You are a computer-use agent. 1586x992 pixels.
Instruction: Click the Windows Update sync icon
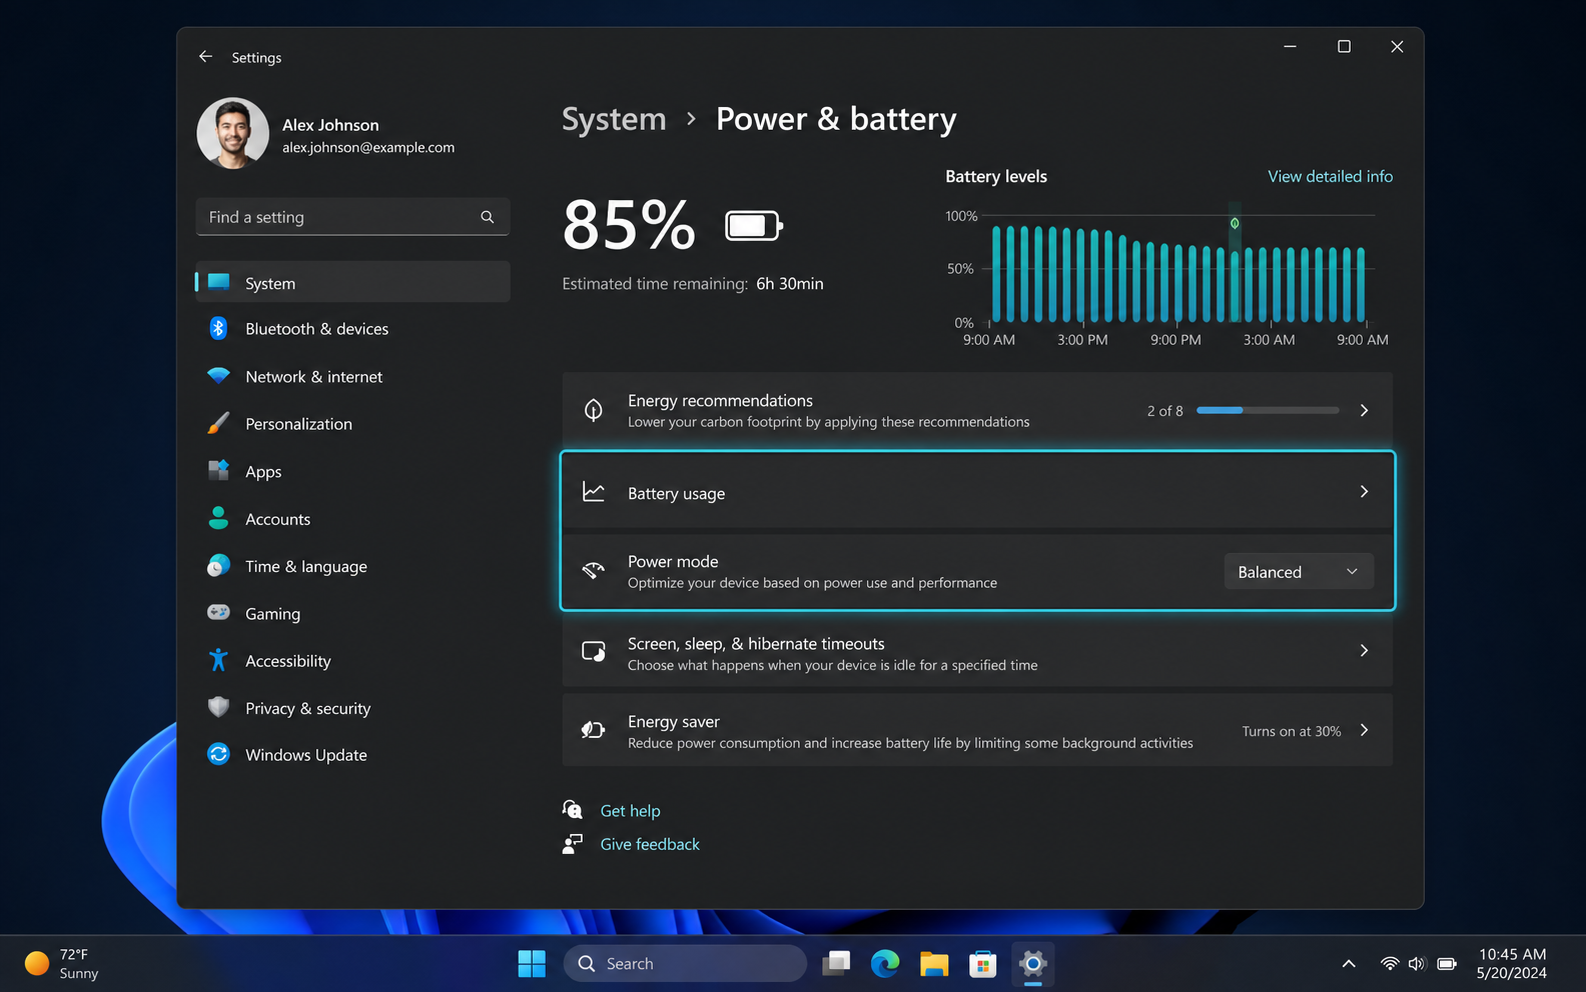pyautogui.click(x=218, y=754)
